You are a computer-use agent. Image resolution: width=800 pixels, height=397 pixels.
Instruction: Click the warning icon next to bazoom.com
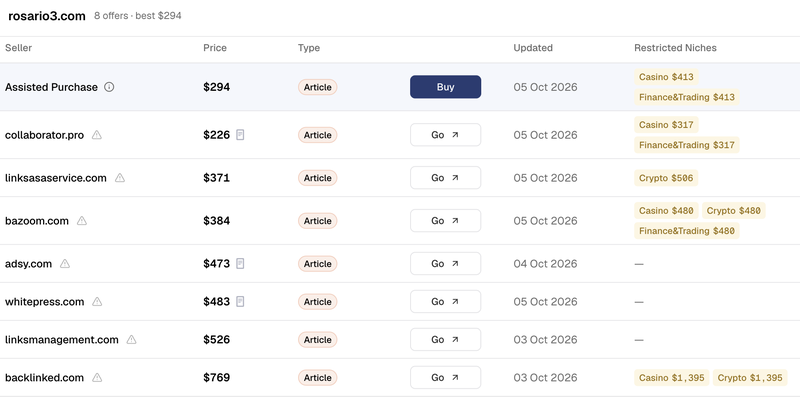(82, 220)
